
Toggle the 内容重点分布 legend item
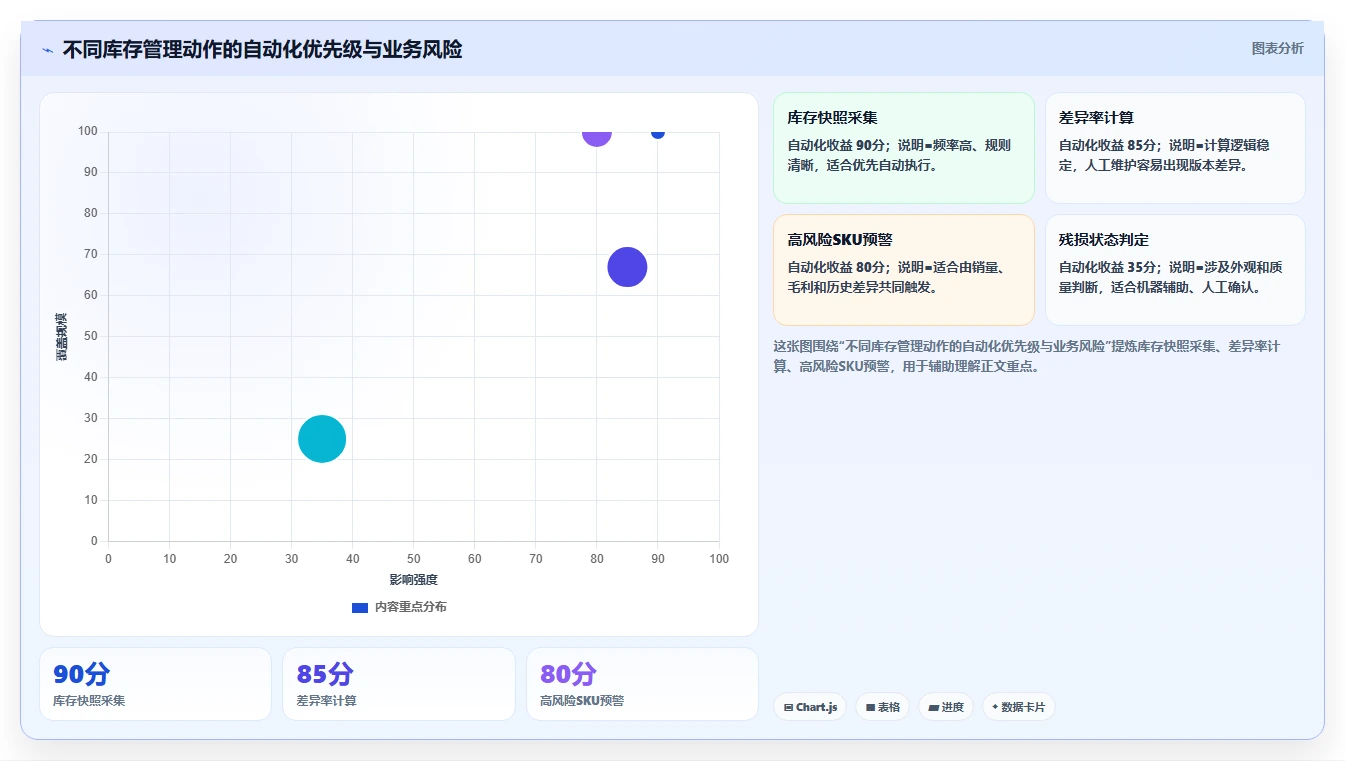click(x=399, y=607)
